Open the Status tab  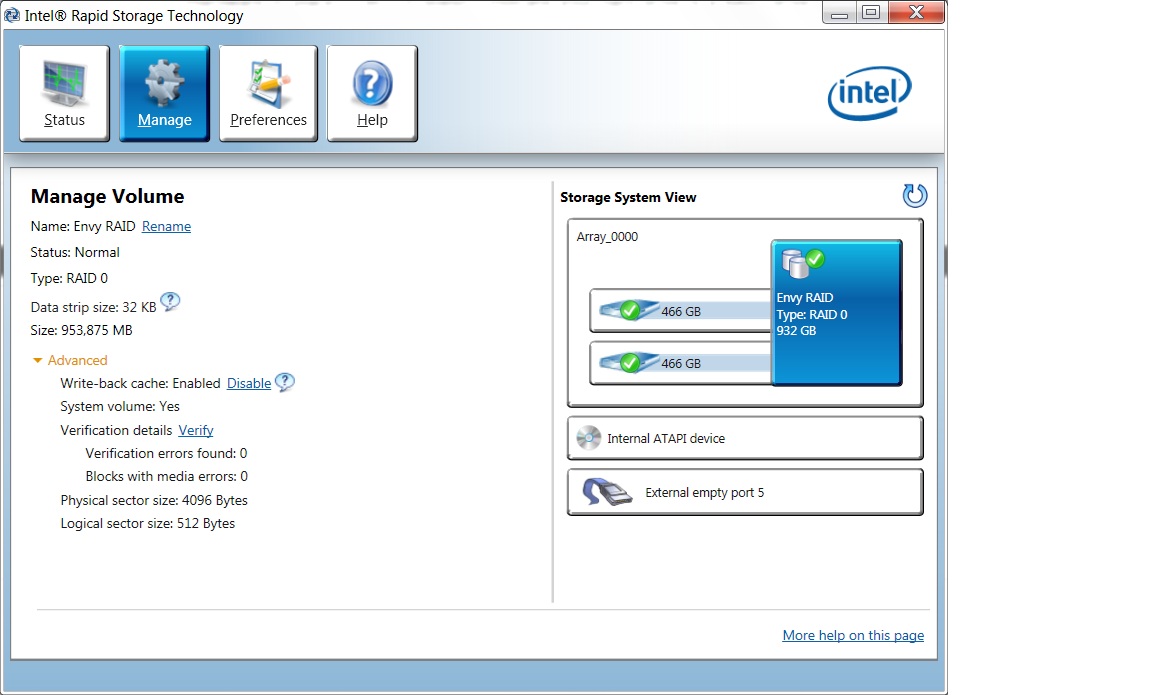pyautogui.click(x=65, y=93)
